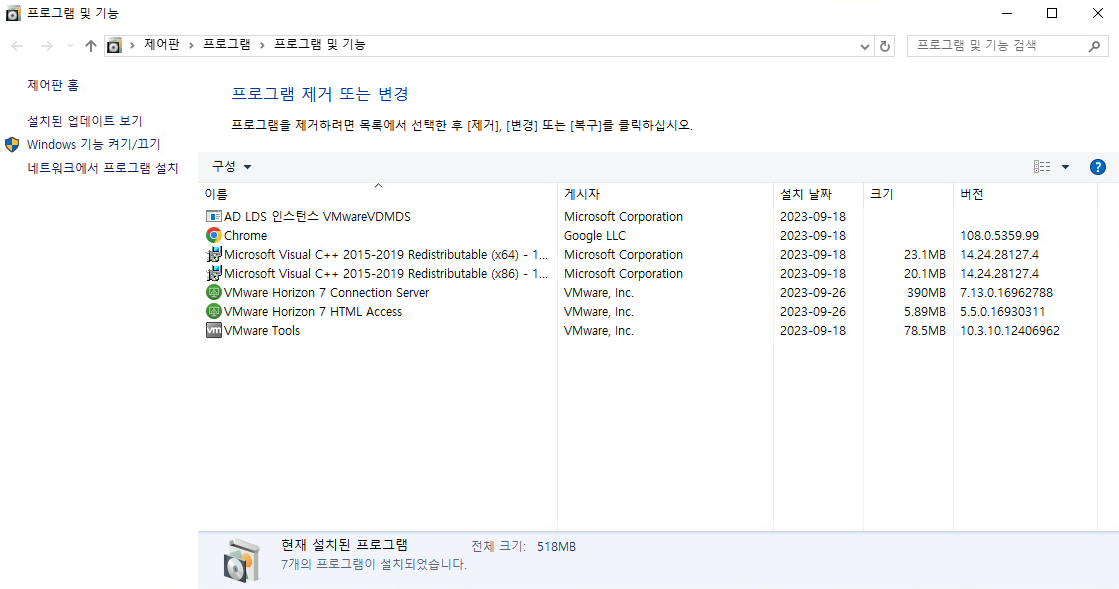1119x589 pixels.
Task: Open the help question mark icon
Action: coord(1098,167)
